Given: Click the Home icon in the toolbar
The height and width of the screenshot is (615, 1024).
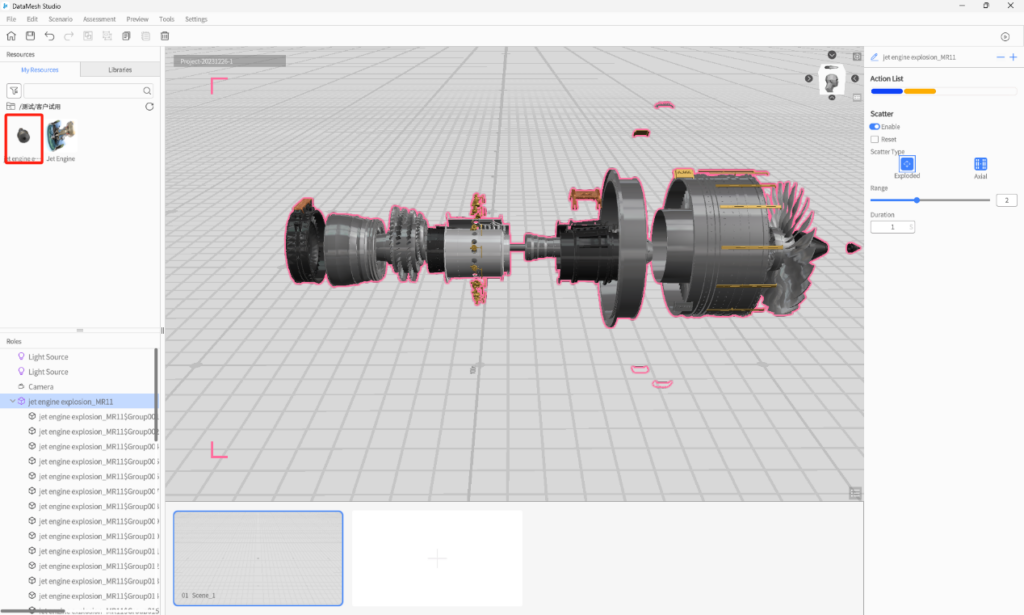Looking at the screenshot, I should pyautogui.click(x=11, y=36).
